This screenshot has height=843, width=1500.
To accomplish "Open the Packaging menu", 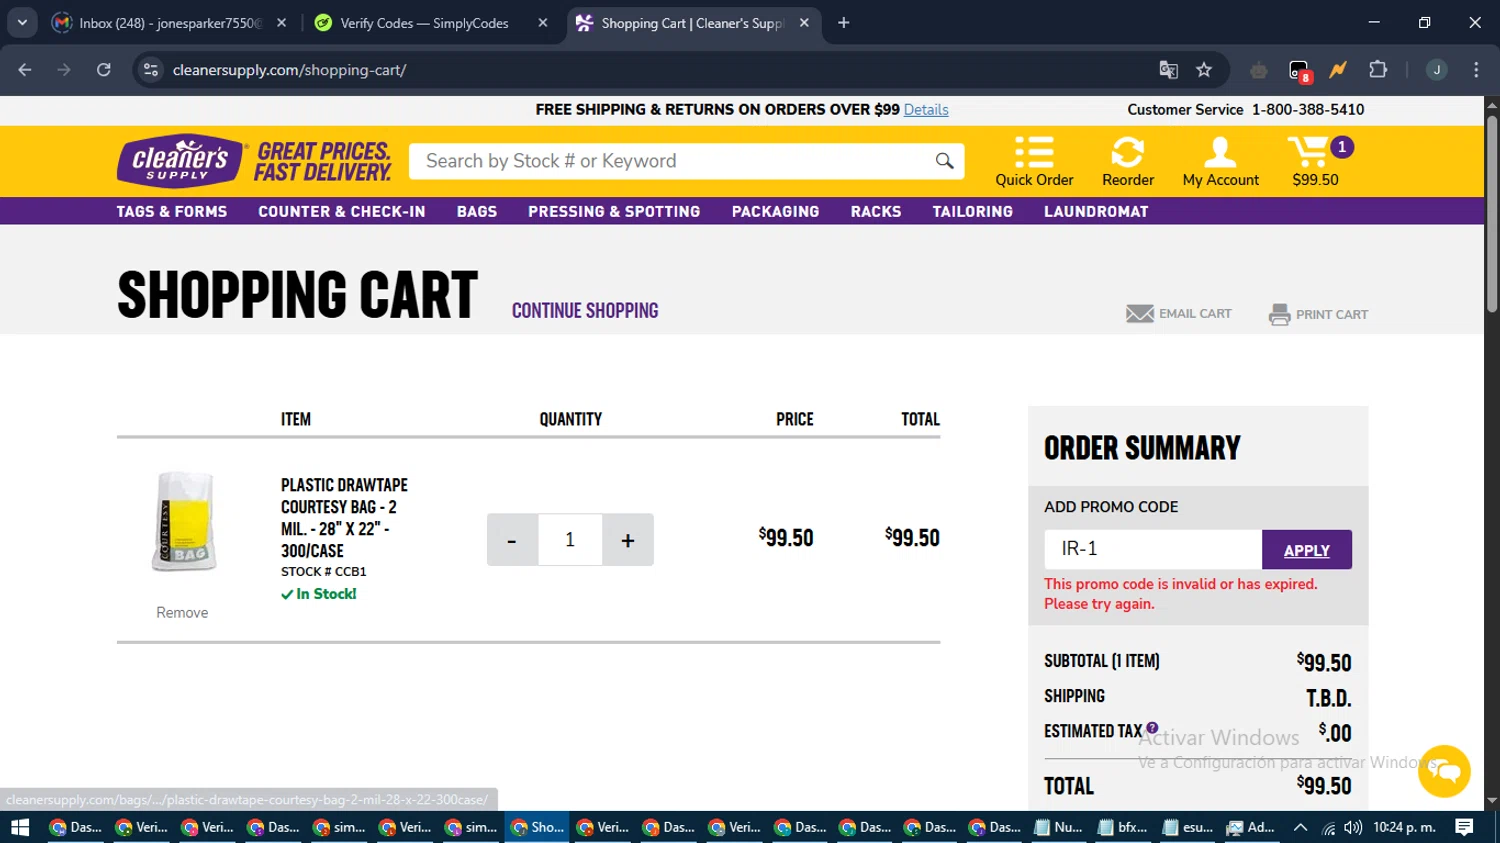I will click(775, 212).
